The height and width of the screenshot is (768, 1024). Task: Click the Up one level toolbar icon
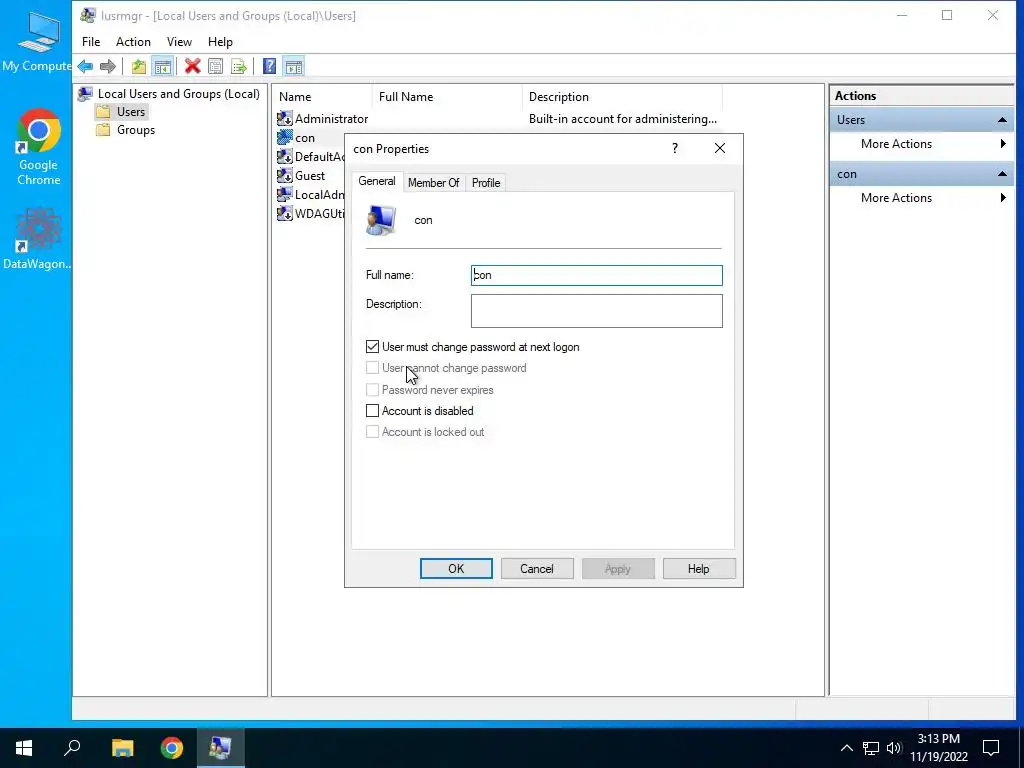coord(138,66)
